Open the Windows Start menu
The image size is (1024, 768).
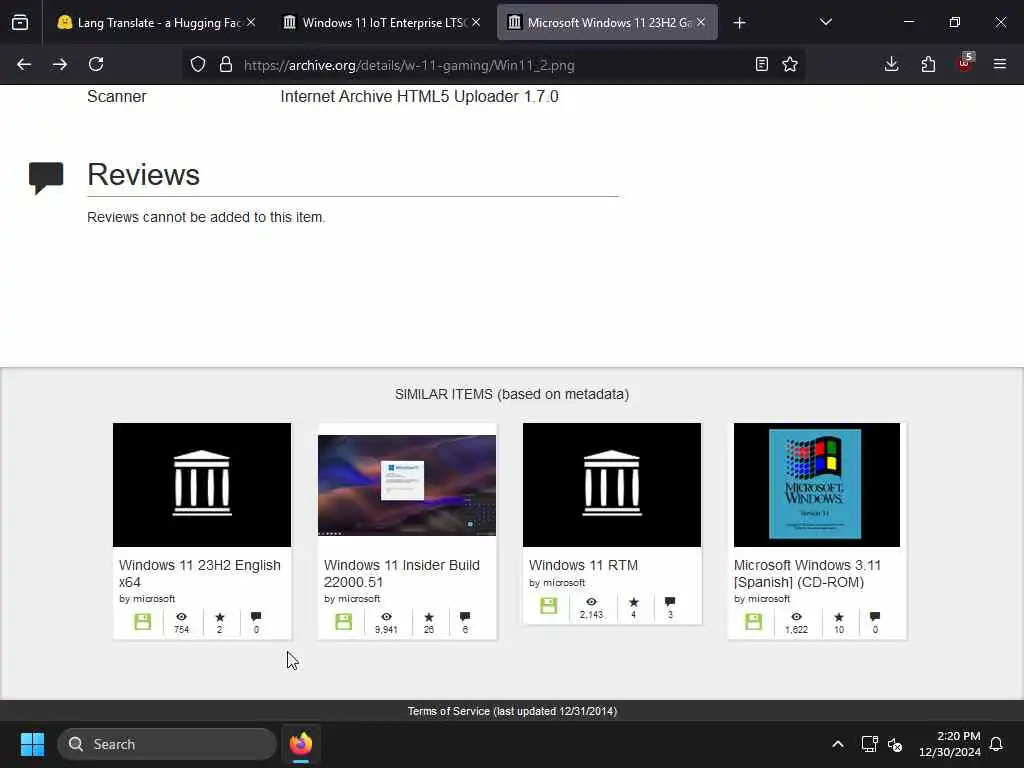(x=32, y=744)
